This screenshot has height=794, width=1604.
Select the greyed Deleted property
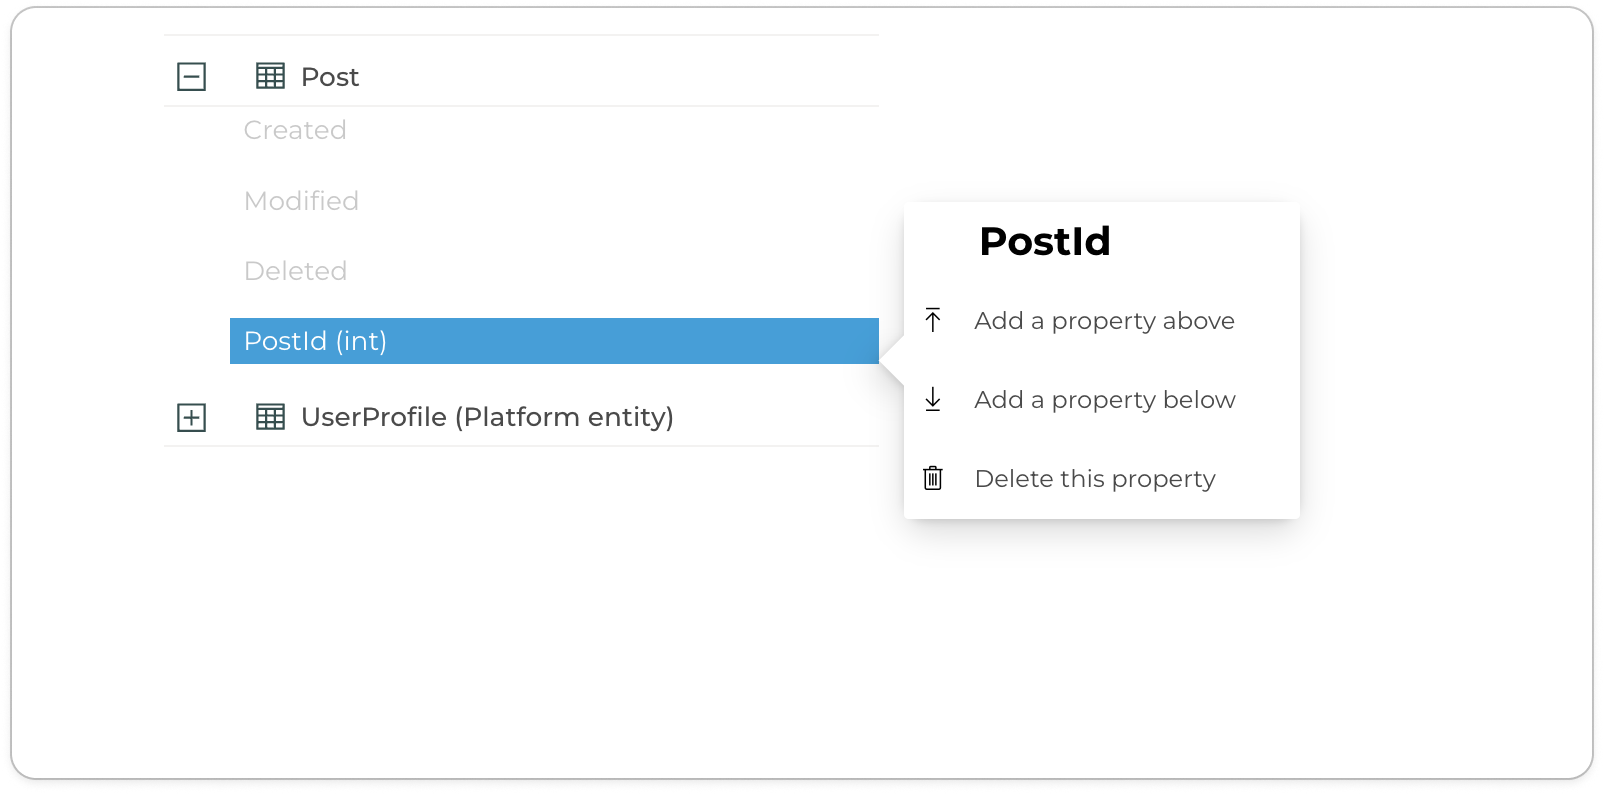tap(295, 271)
